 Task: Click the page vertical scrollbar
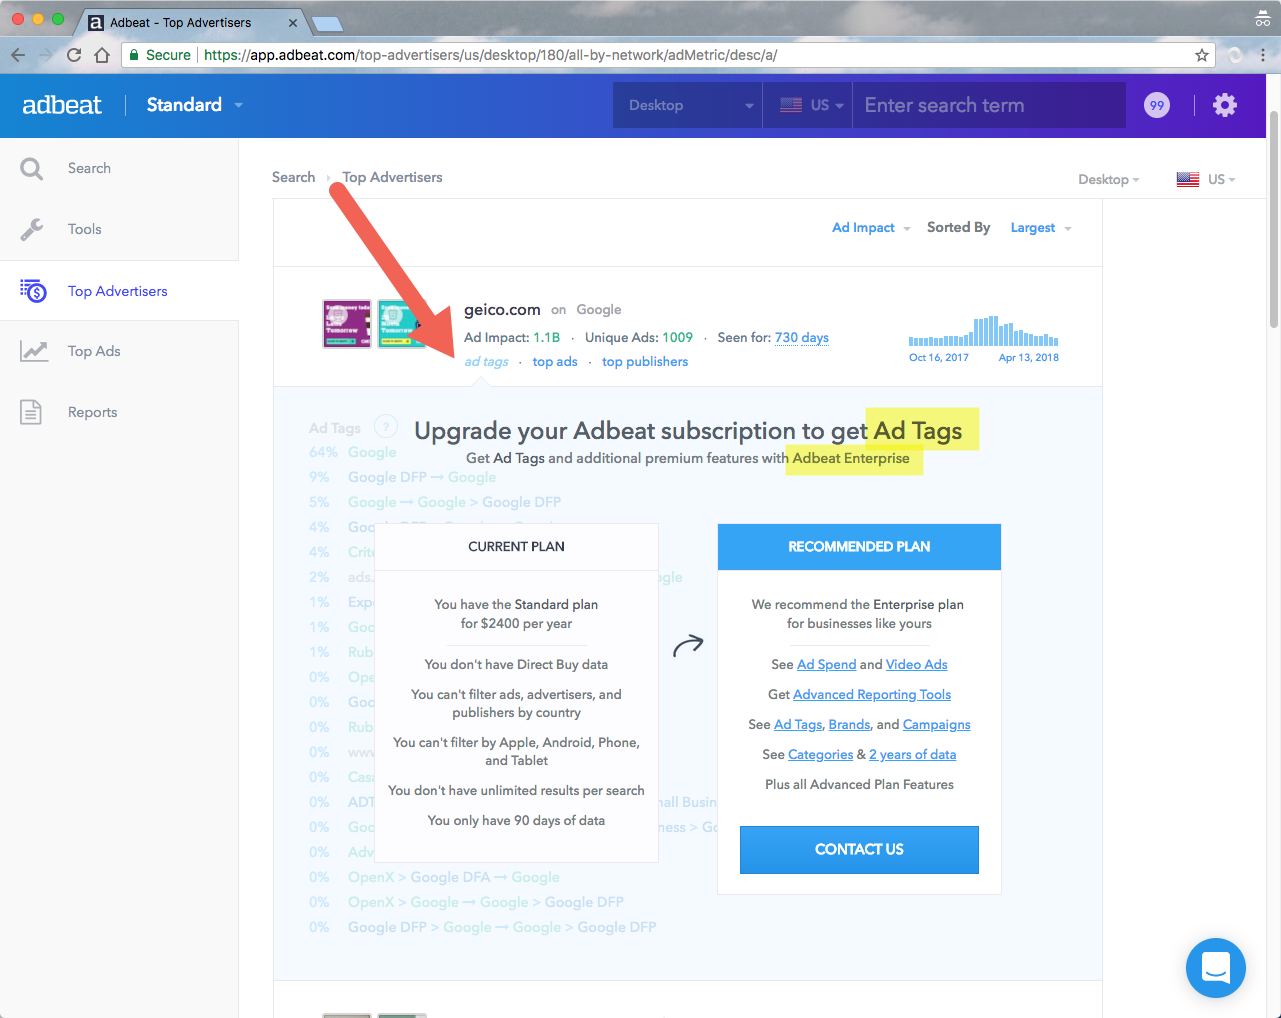[x=1273, y=220]
